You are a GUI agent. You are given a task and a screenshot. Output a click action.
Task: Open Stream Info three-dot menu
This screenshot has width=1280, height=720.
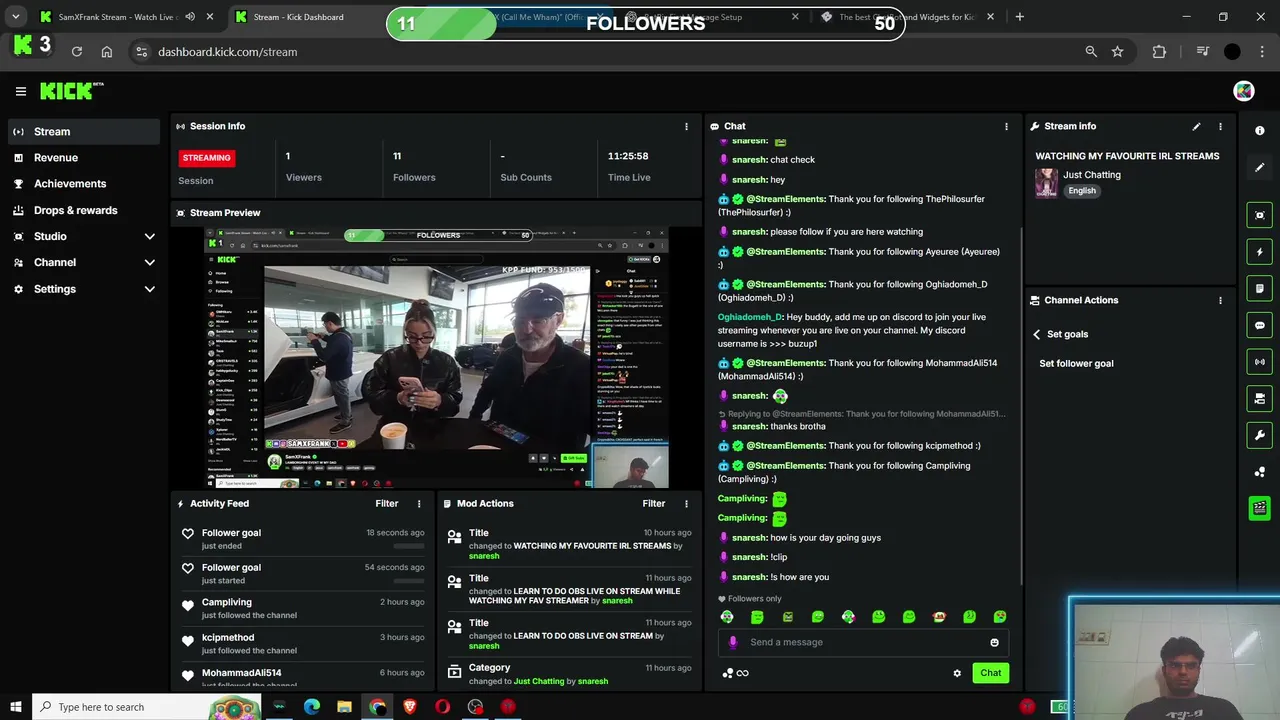coord(1220,126)
